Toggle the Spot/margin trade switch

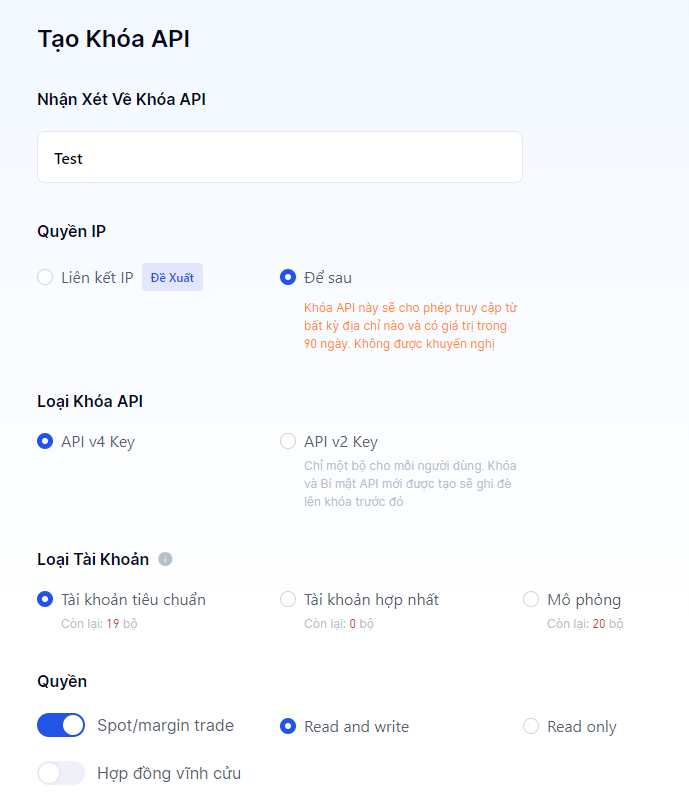(x=61, y=725)
